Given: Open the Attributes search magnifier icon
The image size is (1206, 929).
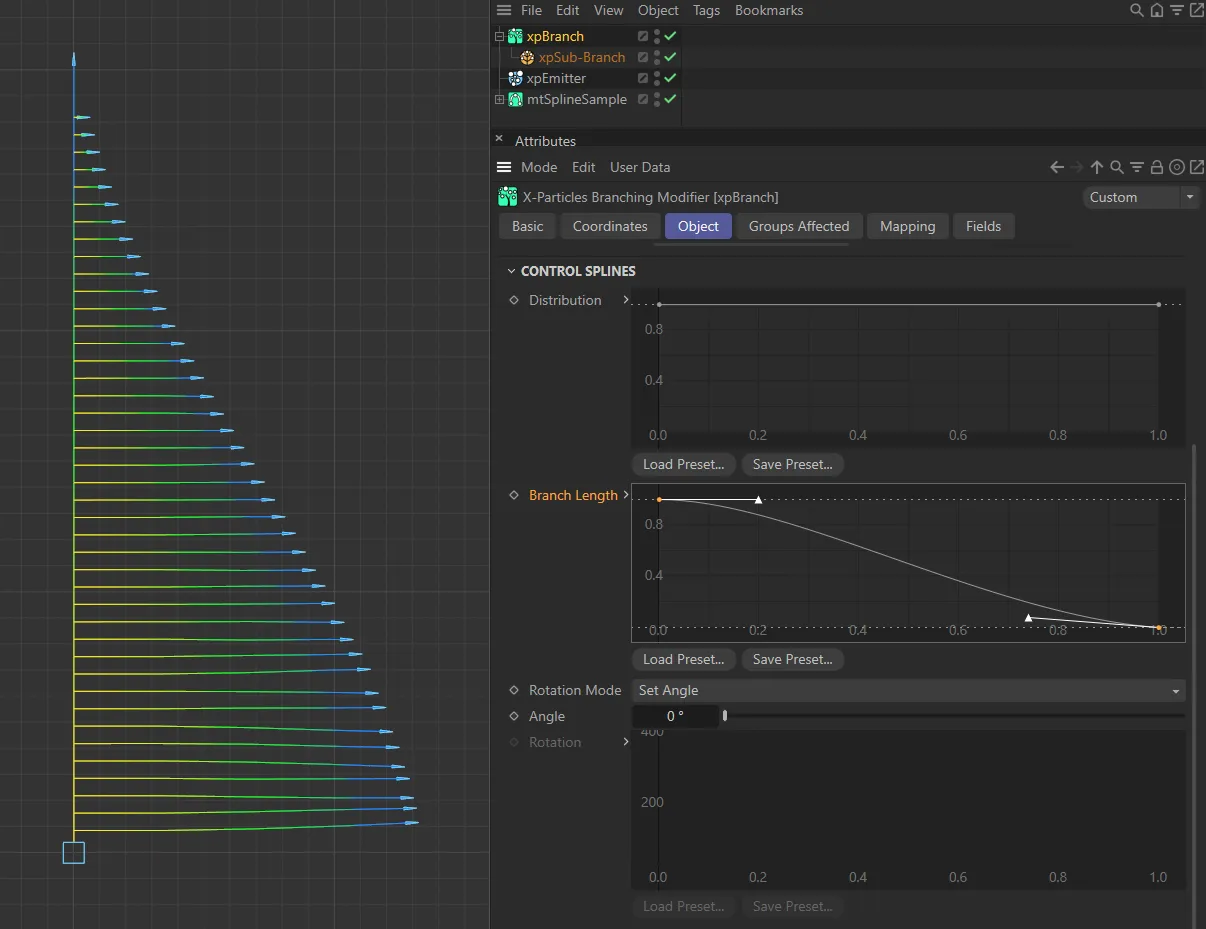Looking at the screenshot, I should pyautogui.click(x=1117, y=167).
